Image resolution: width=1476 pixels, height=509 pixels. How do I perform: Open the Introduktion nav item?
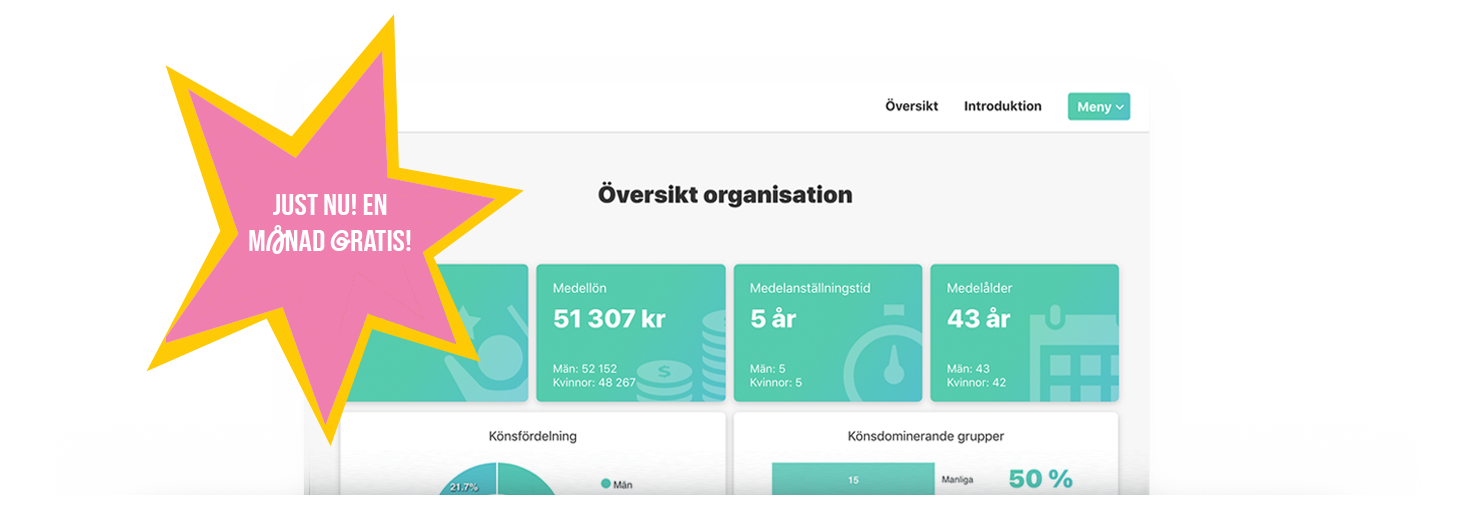[x=1002, y=106]
